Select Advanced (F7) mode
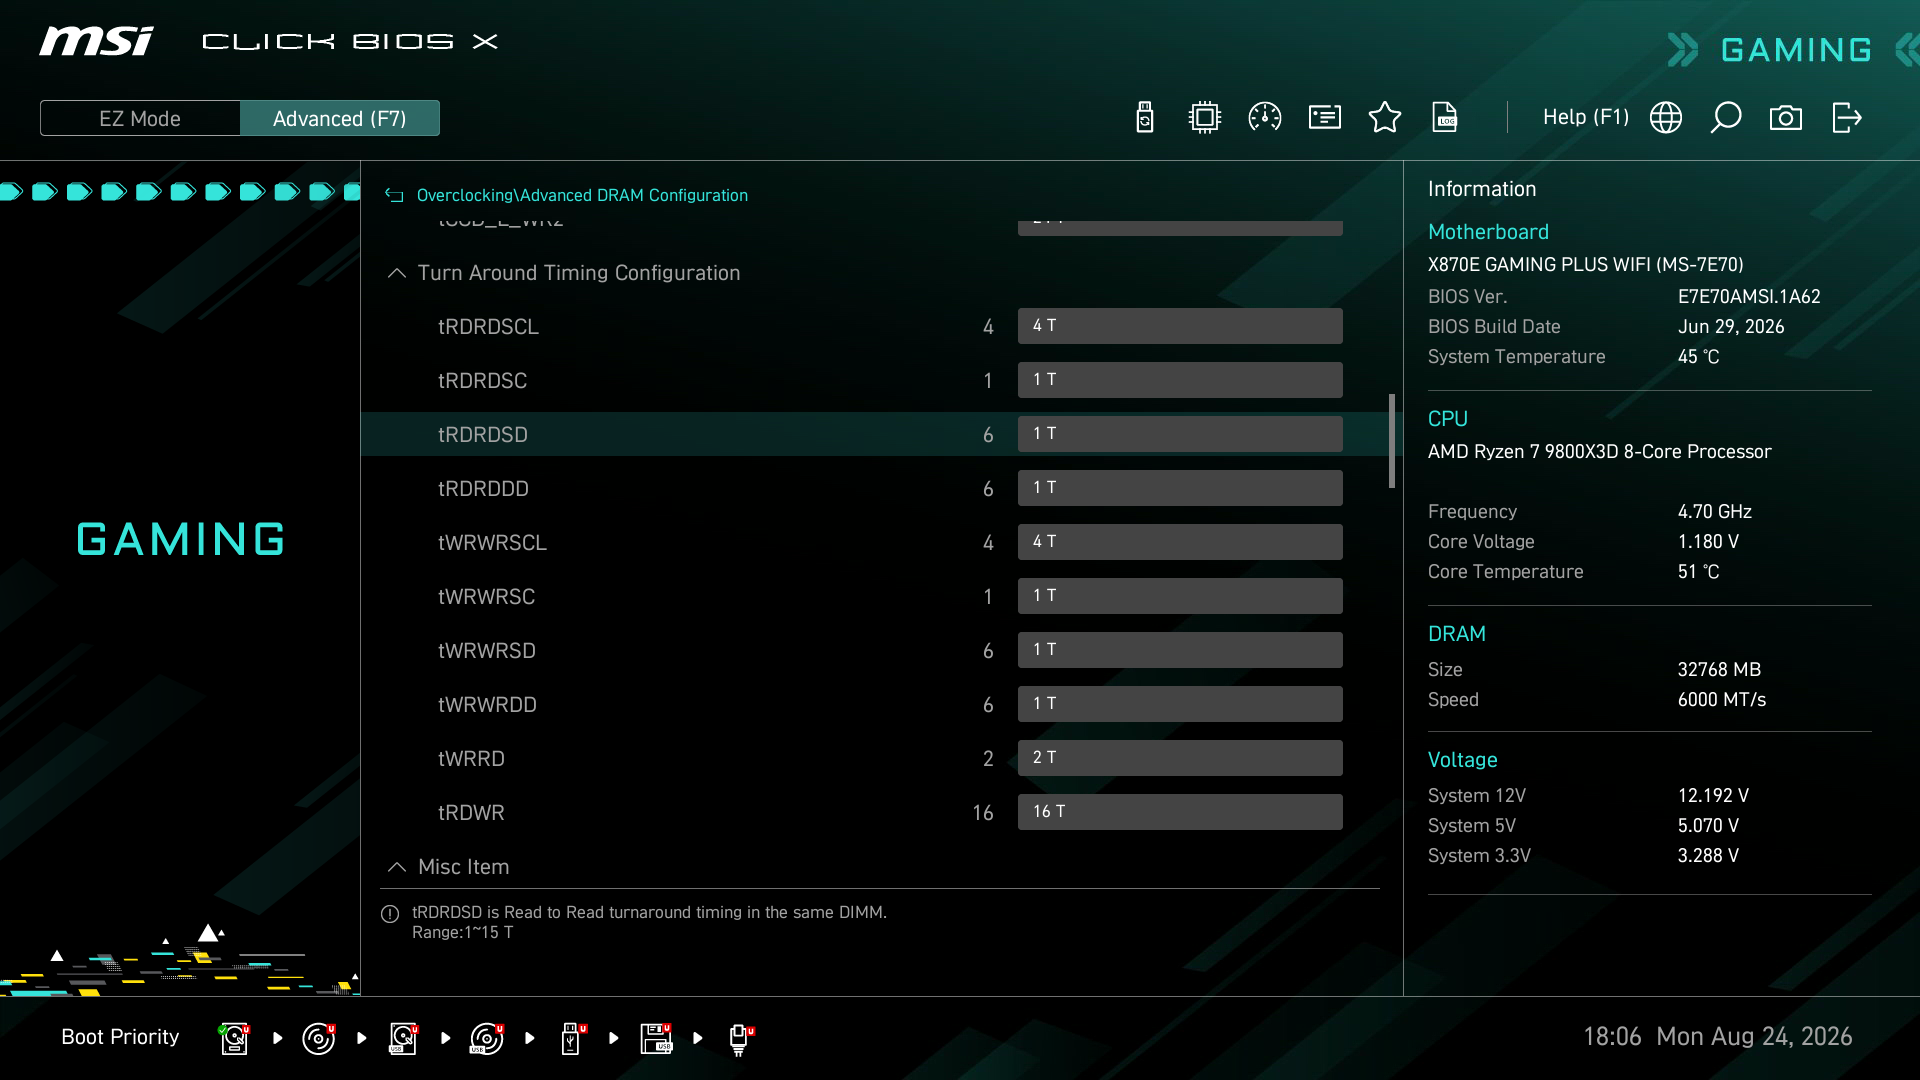 [340, 119]
